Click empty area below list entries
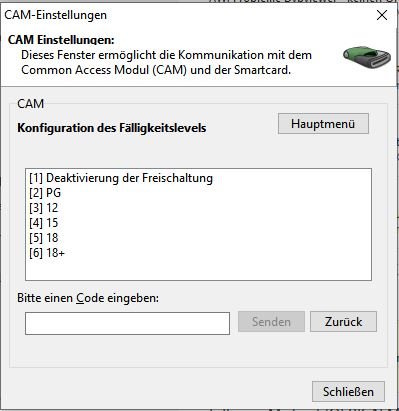Image resolution: width=399 pixels, height=411 pixels. (198, 270)
